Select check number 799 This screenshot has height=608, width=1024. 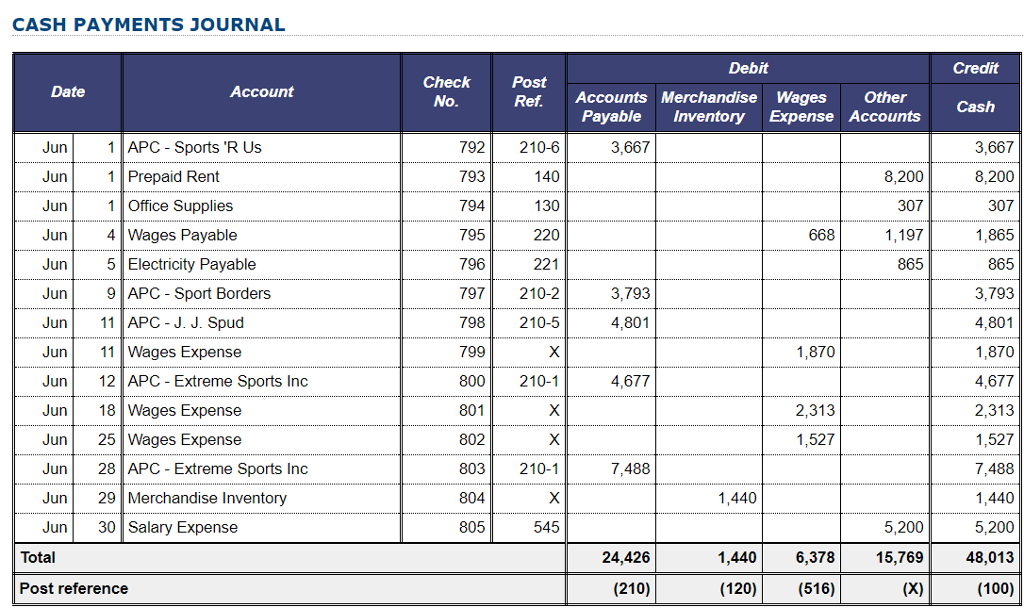point(472,353)
